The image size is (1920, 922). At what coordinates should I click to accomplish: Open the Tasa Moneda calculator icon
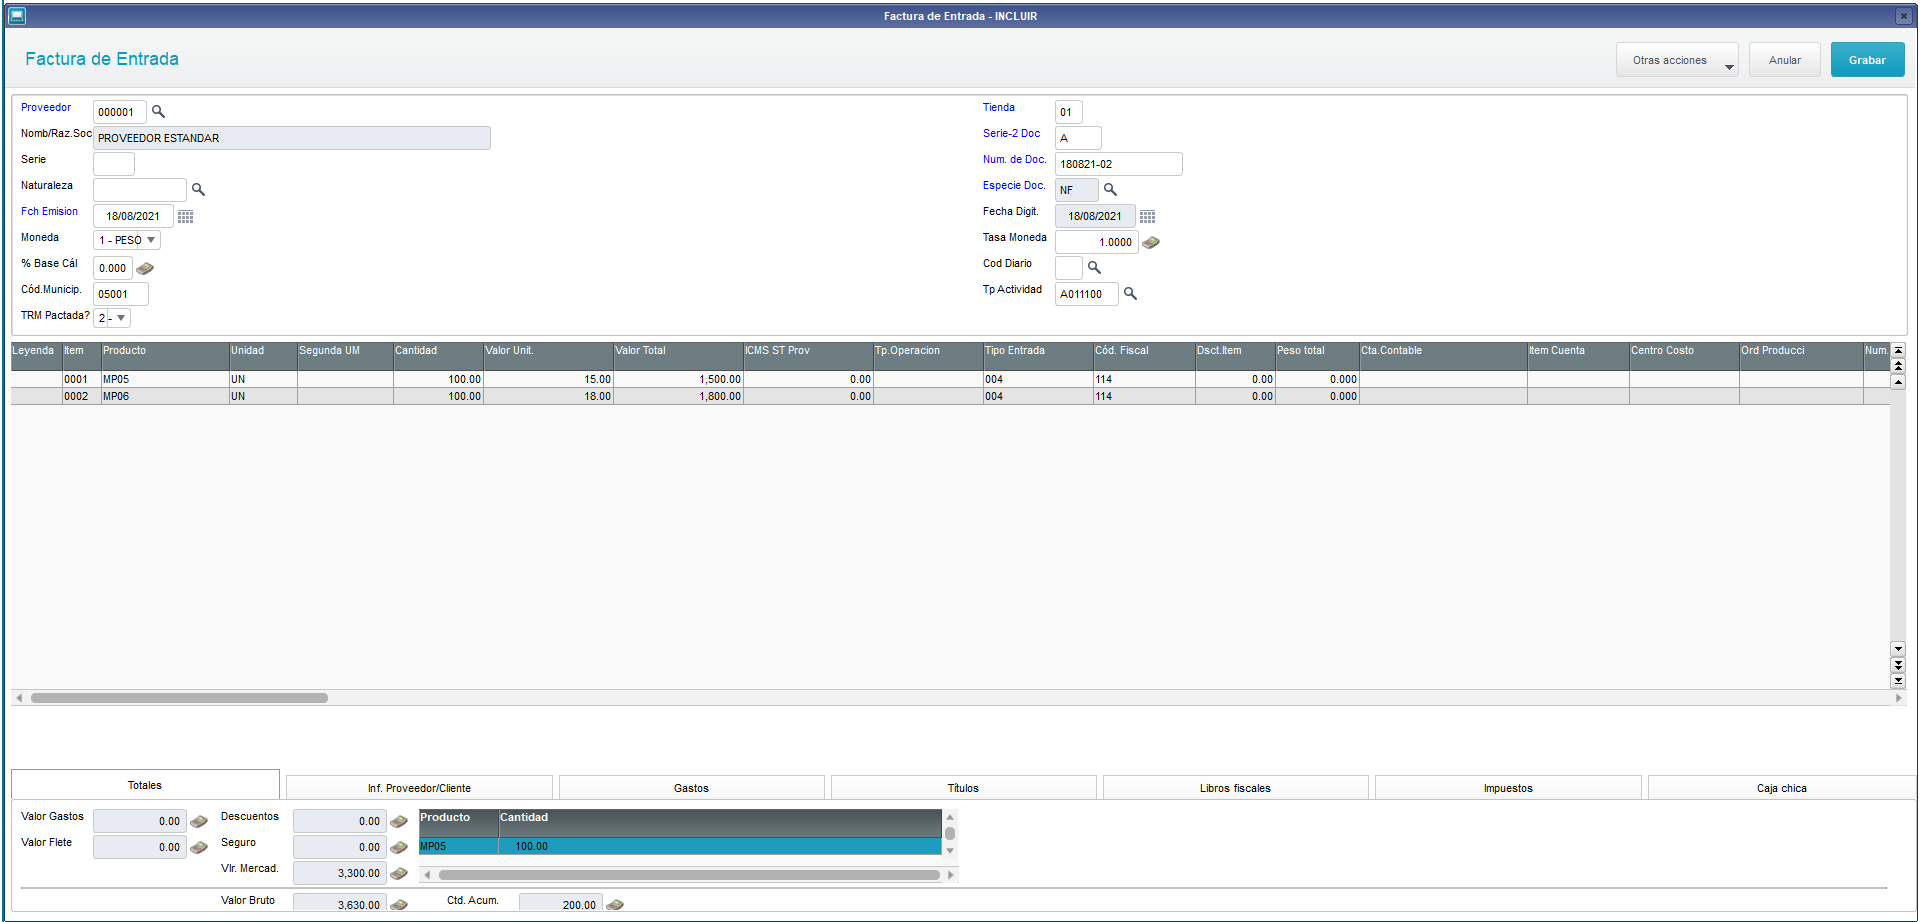tap(1151, 242)
